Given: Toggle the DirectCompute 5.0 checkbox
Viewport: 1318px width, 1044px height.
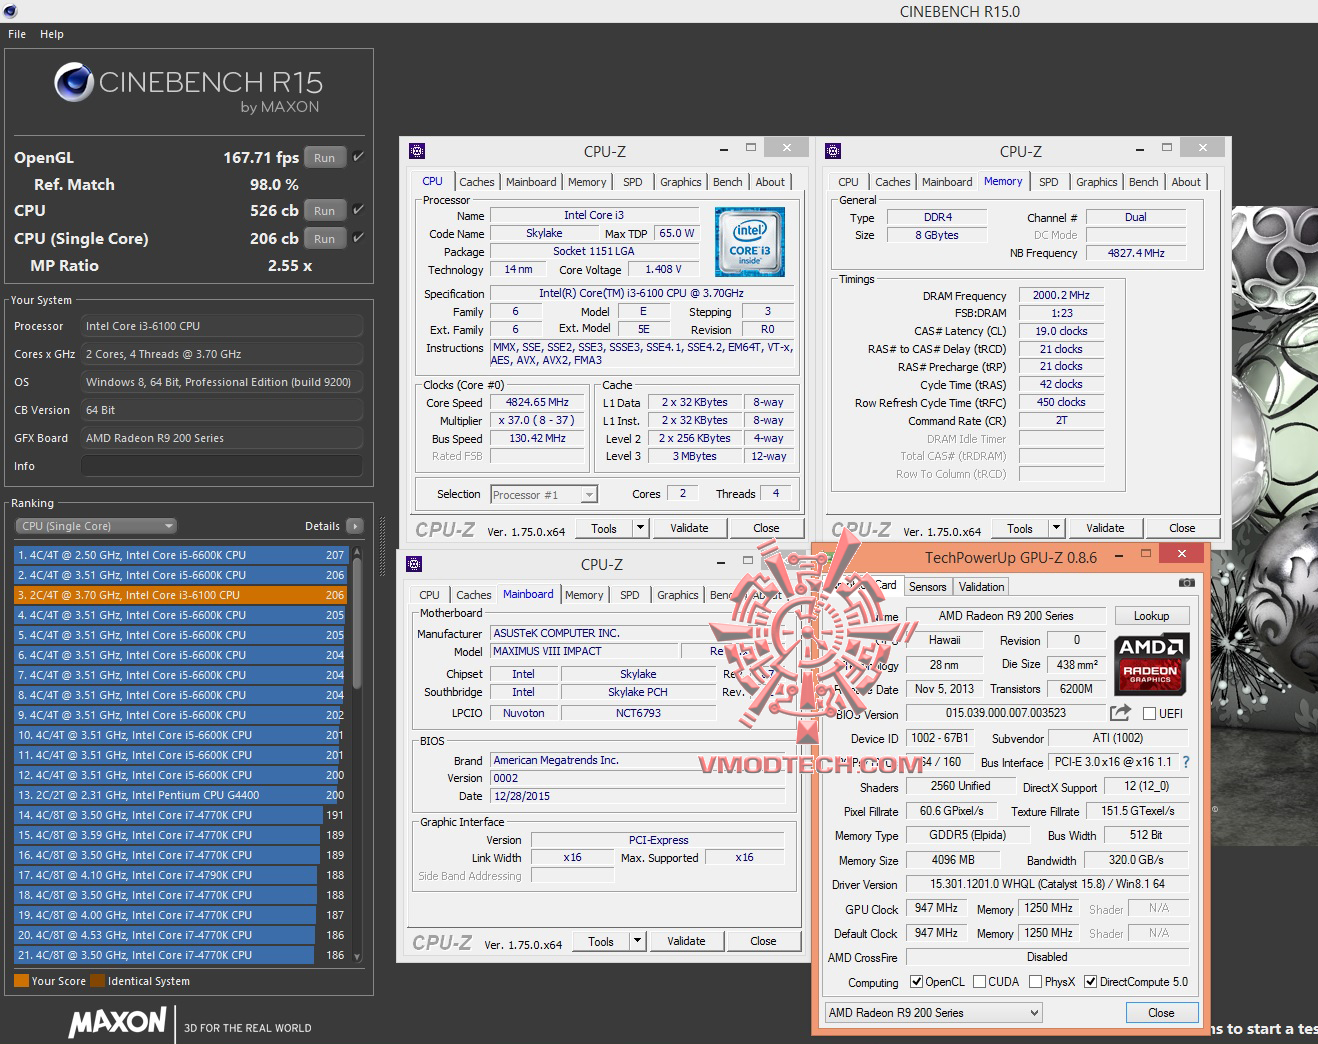Looking at the screenshot, I should click(1090, 982).
